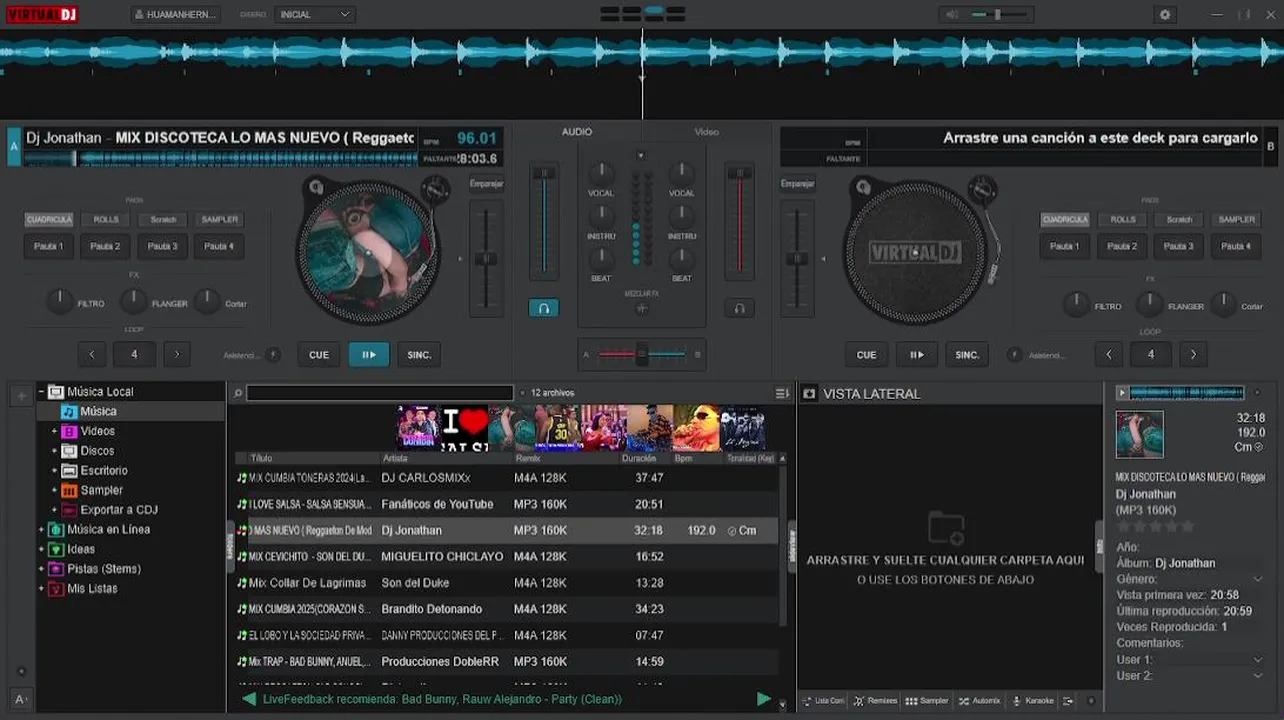Click SINC. on deck B
The image size is (1284, 720).
coord(967,354)
